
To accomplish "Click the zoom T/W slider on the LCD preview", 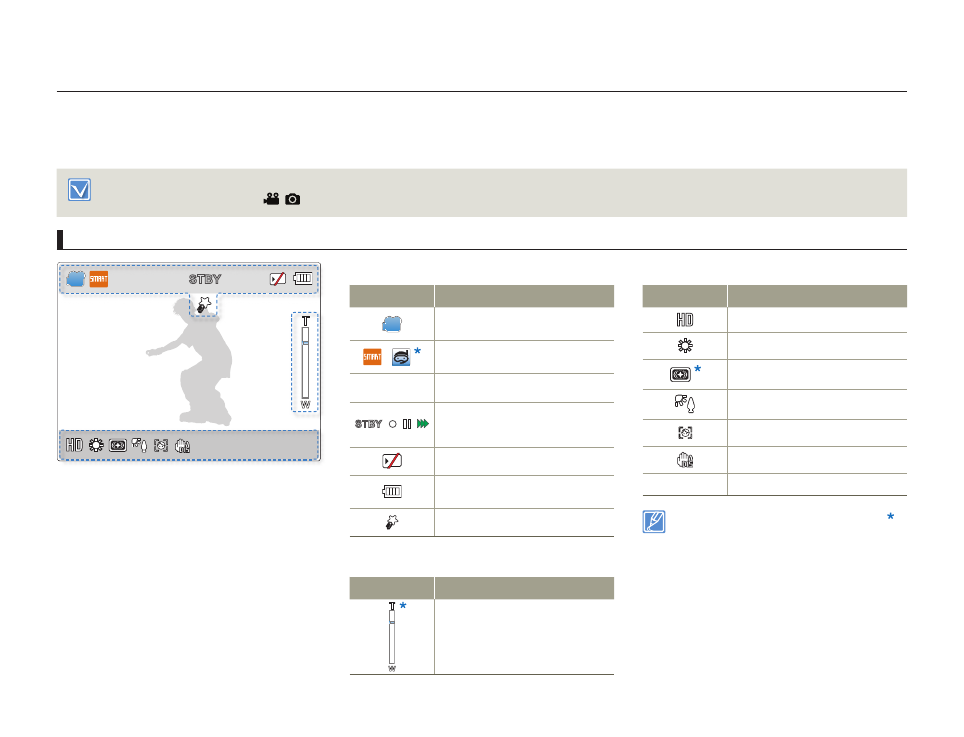I will (x=305, y=362).
